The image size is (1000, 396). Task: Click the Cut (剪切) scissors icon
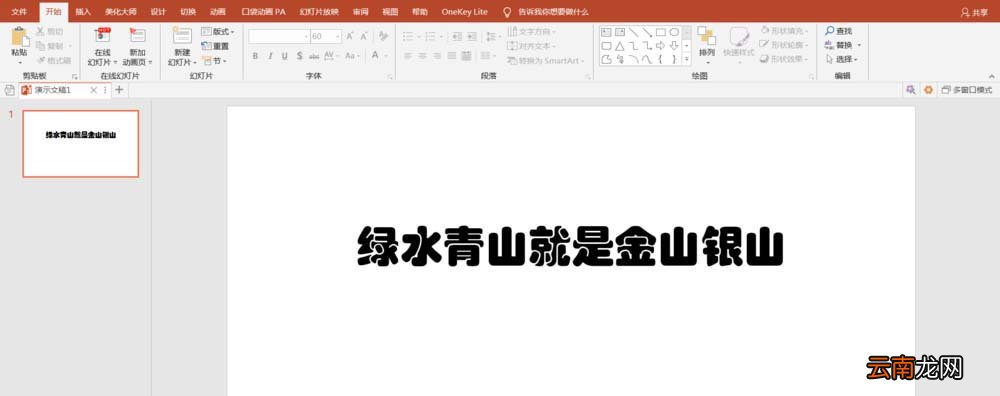click(40, 31)
